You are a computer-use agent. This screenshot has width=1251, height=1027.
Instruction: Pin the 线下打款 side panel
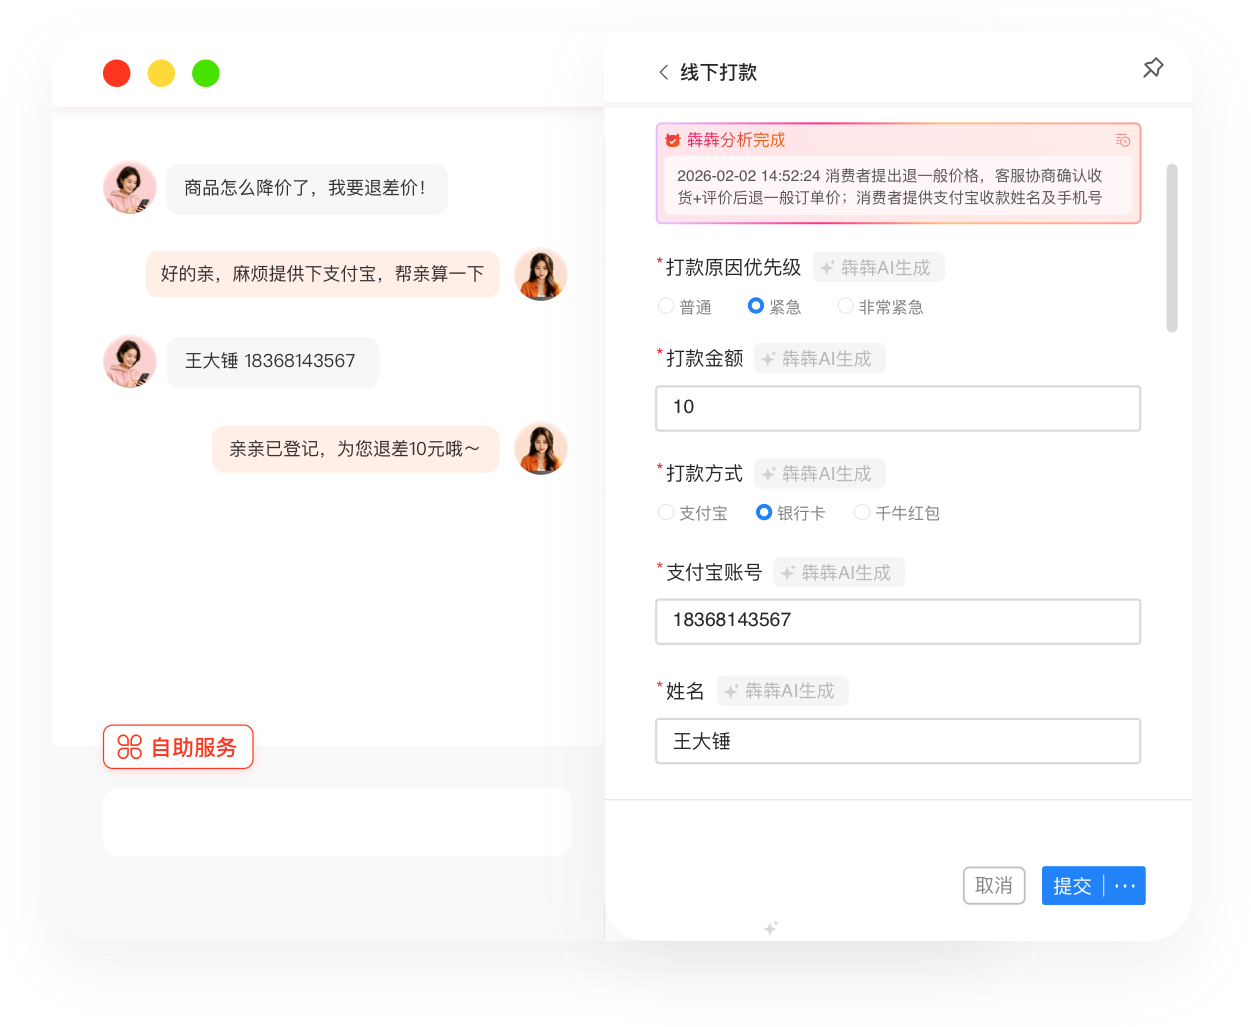pos(1153,68)
